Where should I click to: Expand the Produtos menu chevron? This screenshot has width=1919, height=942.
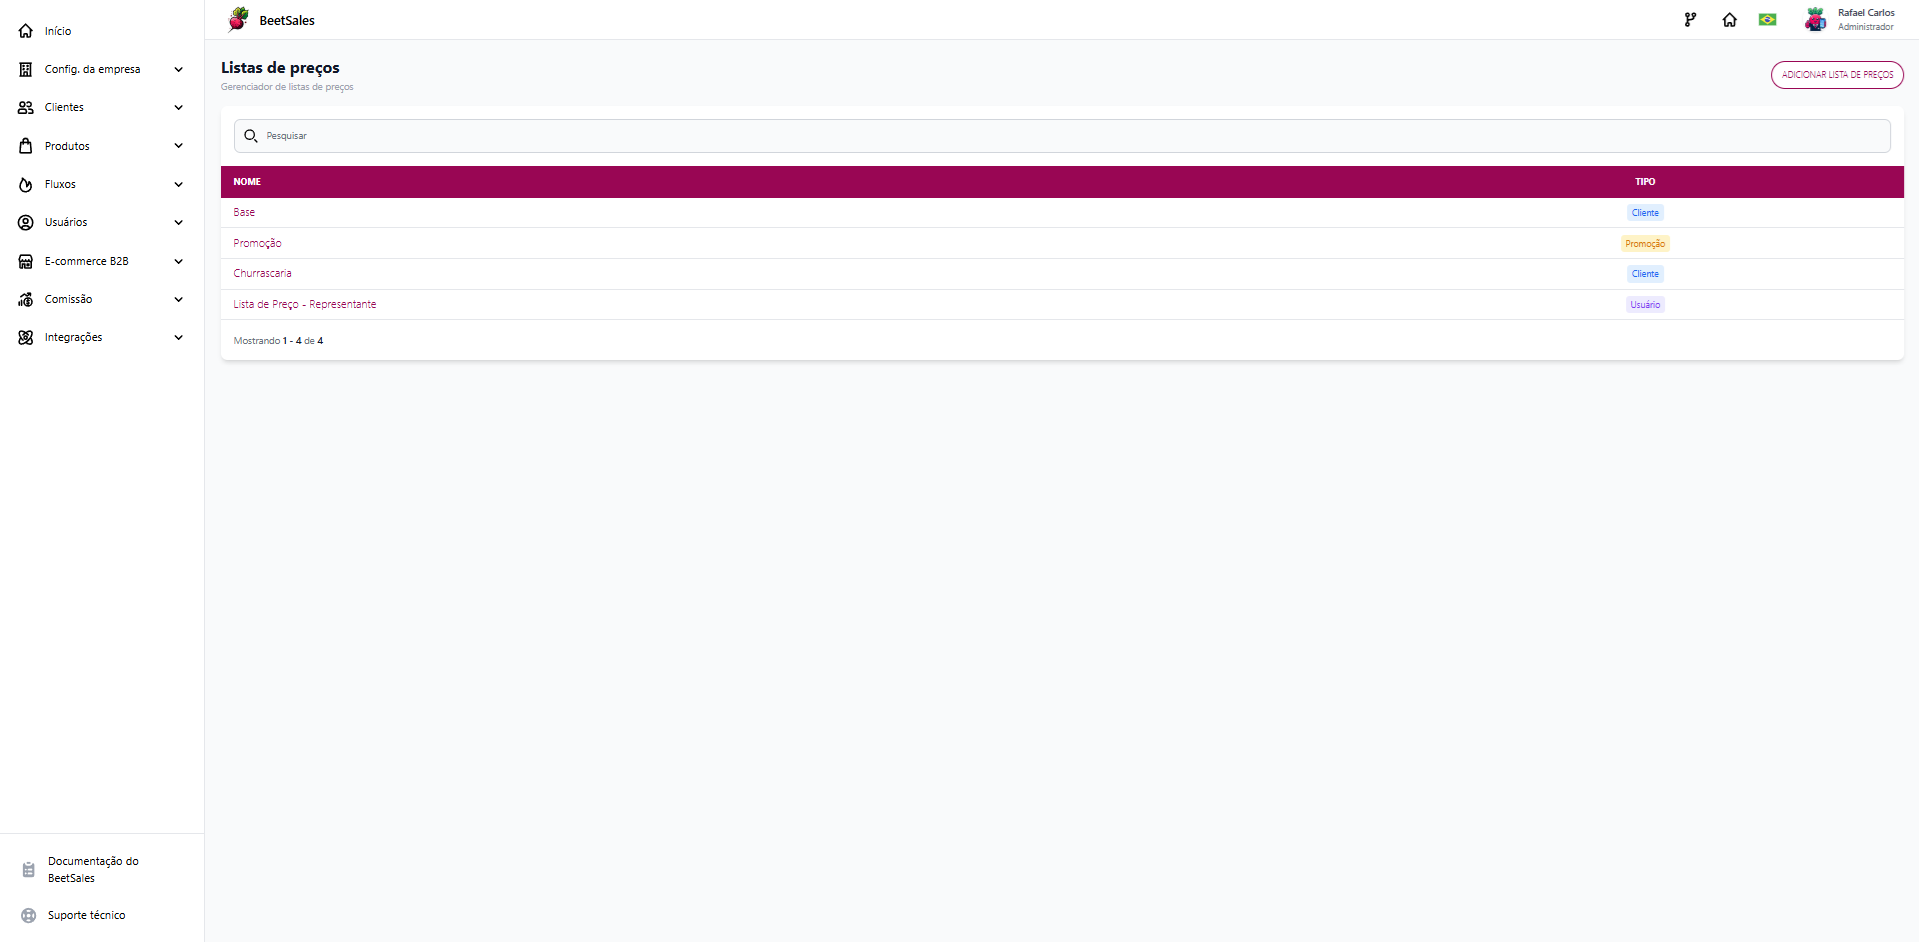click(179, 146)
